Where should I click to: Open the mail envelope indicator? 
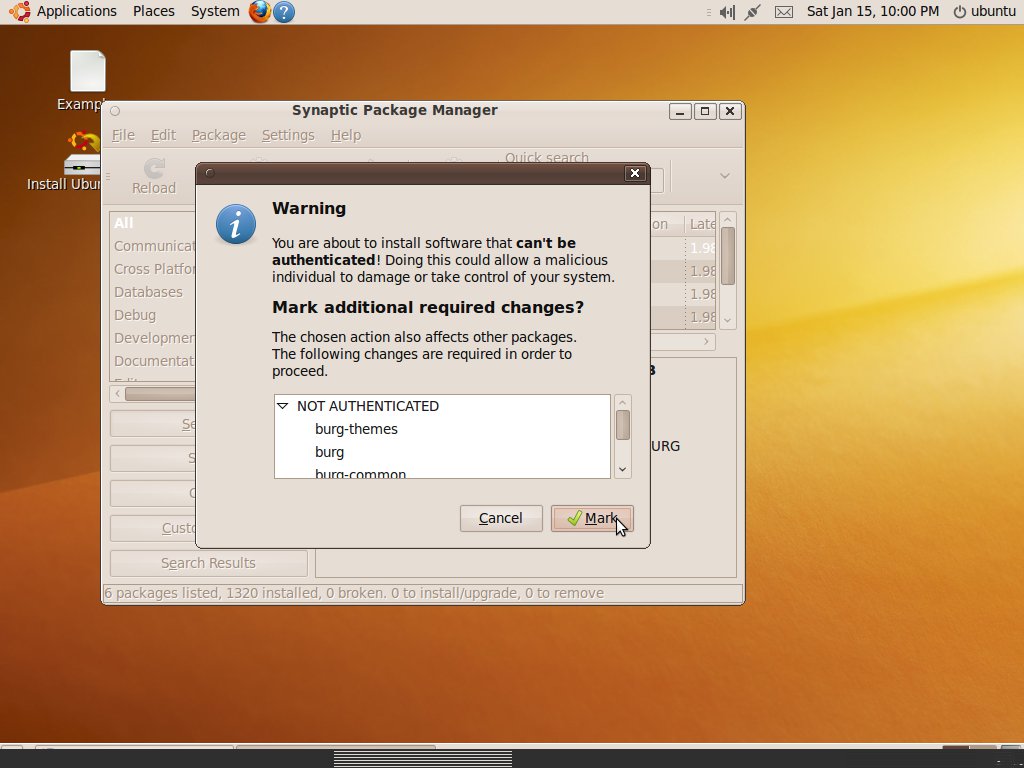[x=784, y=12]
